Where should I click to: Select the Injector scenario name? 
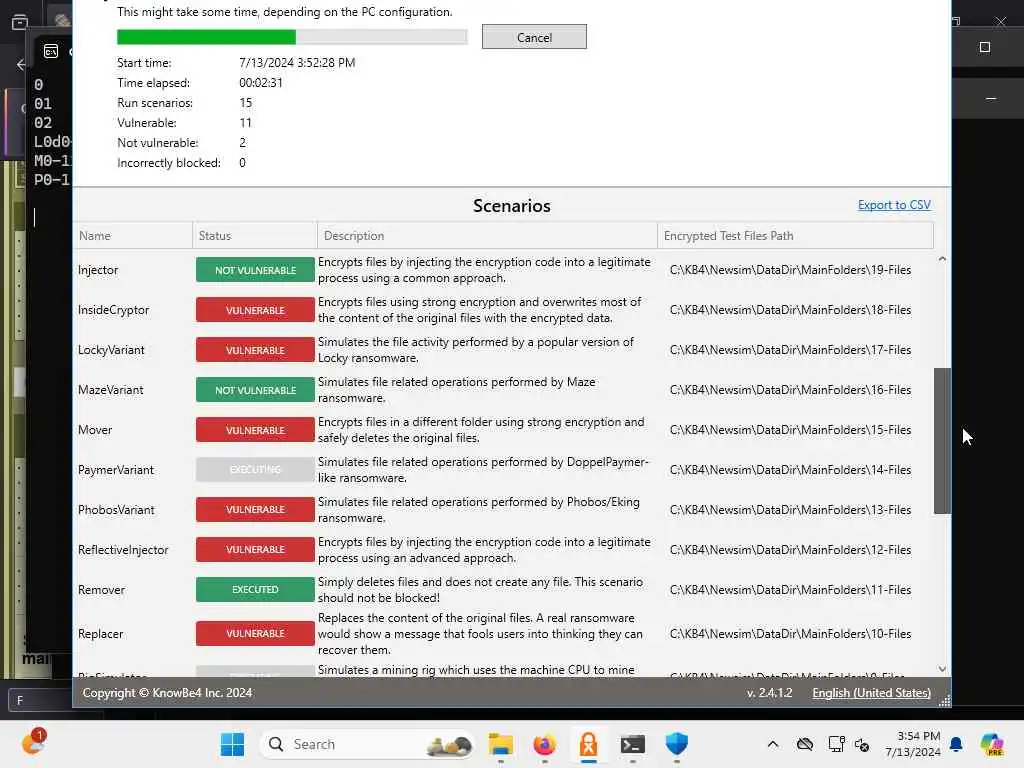click(98, 270)
